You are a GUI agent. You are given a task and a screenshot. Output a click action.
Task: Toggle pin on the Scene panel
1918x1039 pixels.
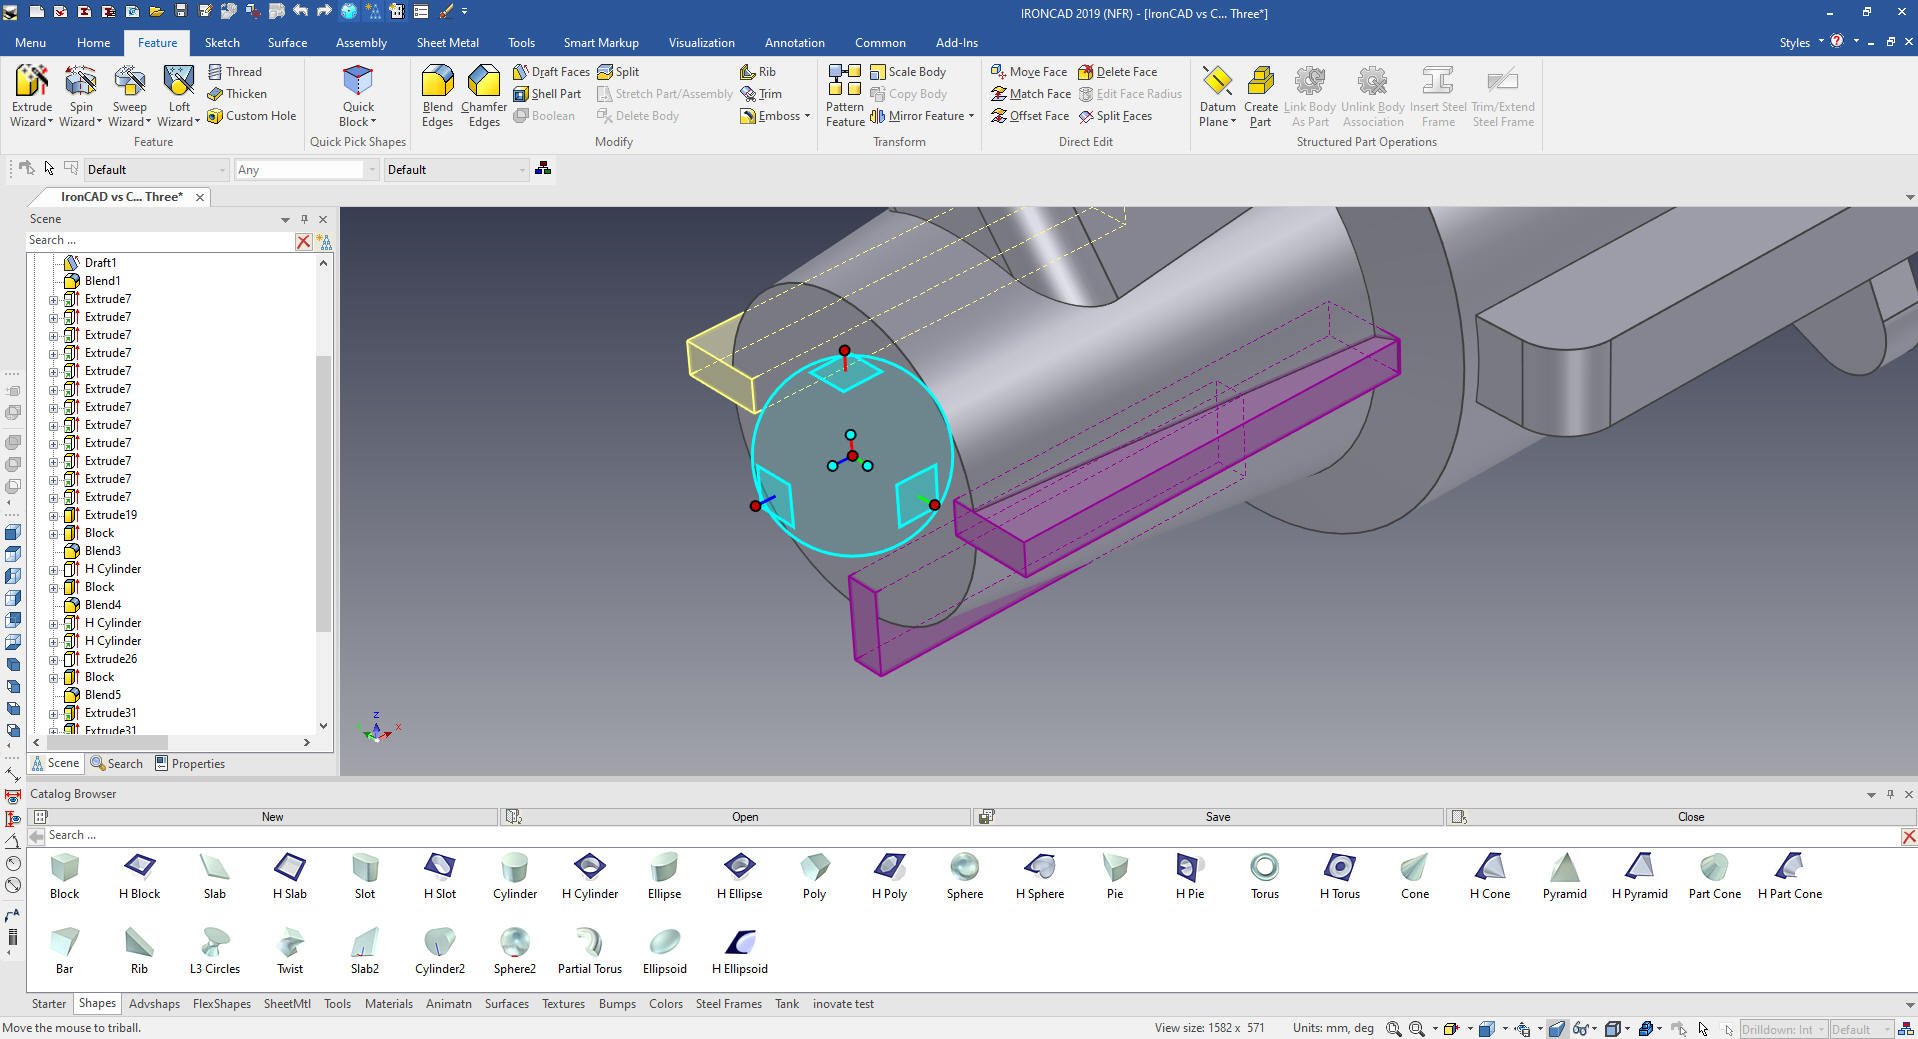pyautogui.click(x=304, y=219)
